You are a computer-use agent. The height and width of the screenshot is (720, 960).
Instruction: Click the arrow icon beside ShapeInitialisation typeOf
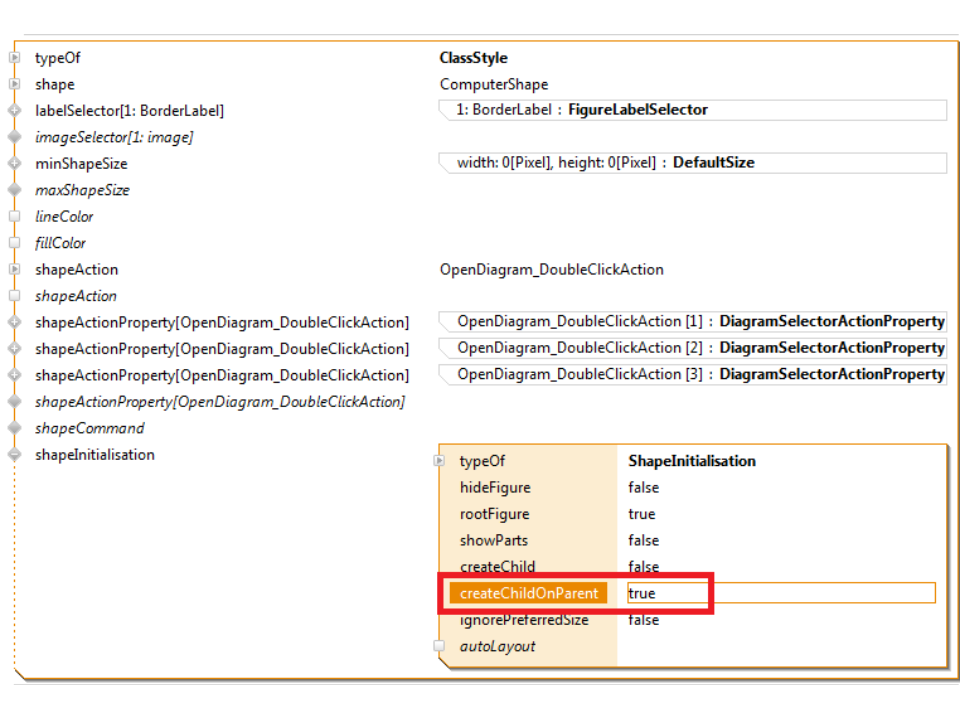pyautogui.click(x=439, y=461)
